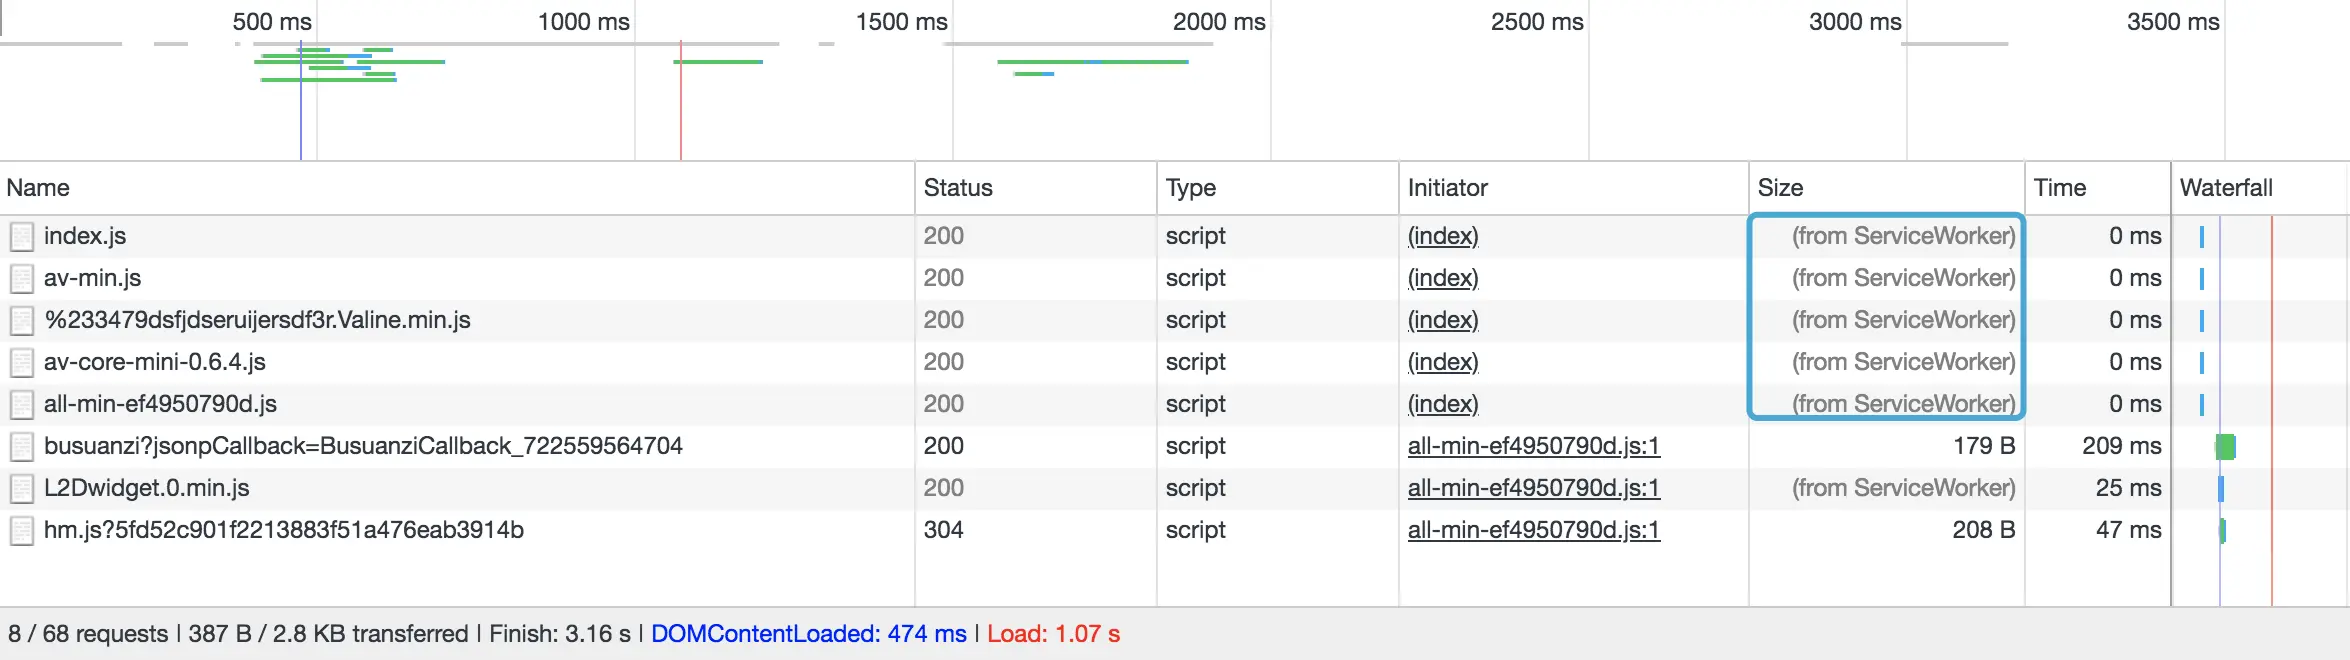Image resolution: width=2350 pixels, height=660 pixels.
Task: Open all-min-ef4950790d.js:1 initiator link for hm.js
Action: coord(1534,530)
